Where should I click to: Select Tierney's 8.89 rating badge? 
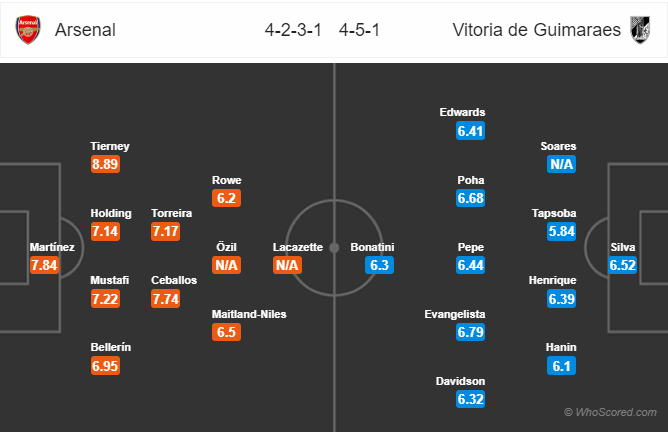click(x=105, y=164)
